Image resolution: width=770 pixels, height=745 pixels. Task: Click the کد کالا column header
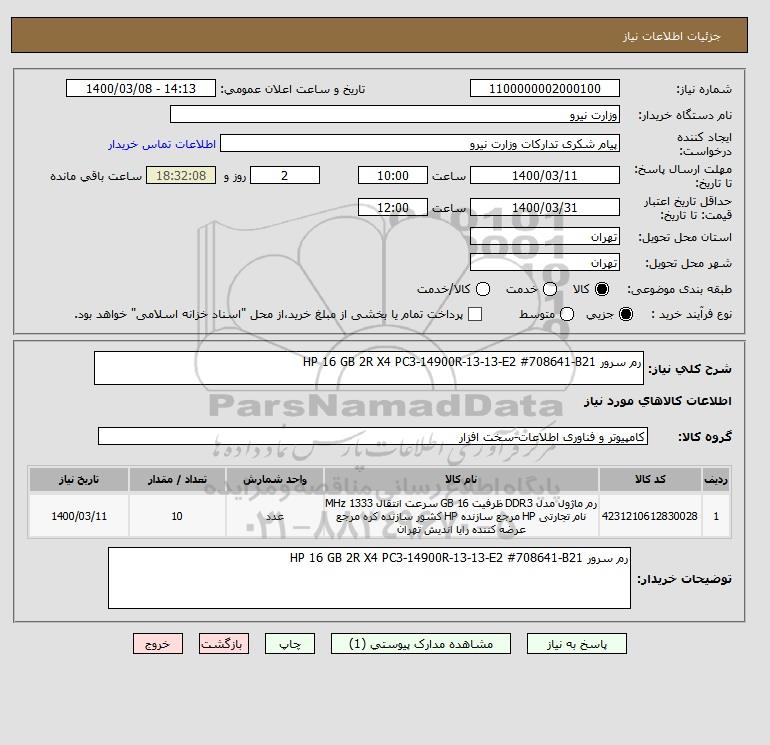point(650,479)
